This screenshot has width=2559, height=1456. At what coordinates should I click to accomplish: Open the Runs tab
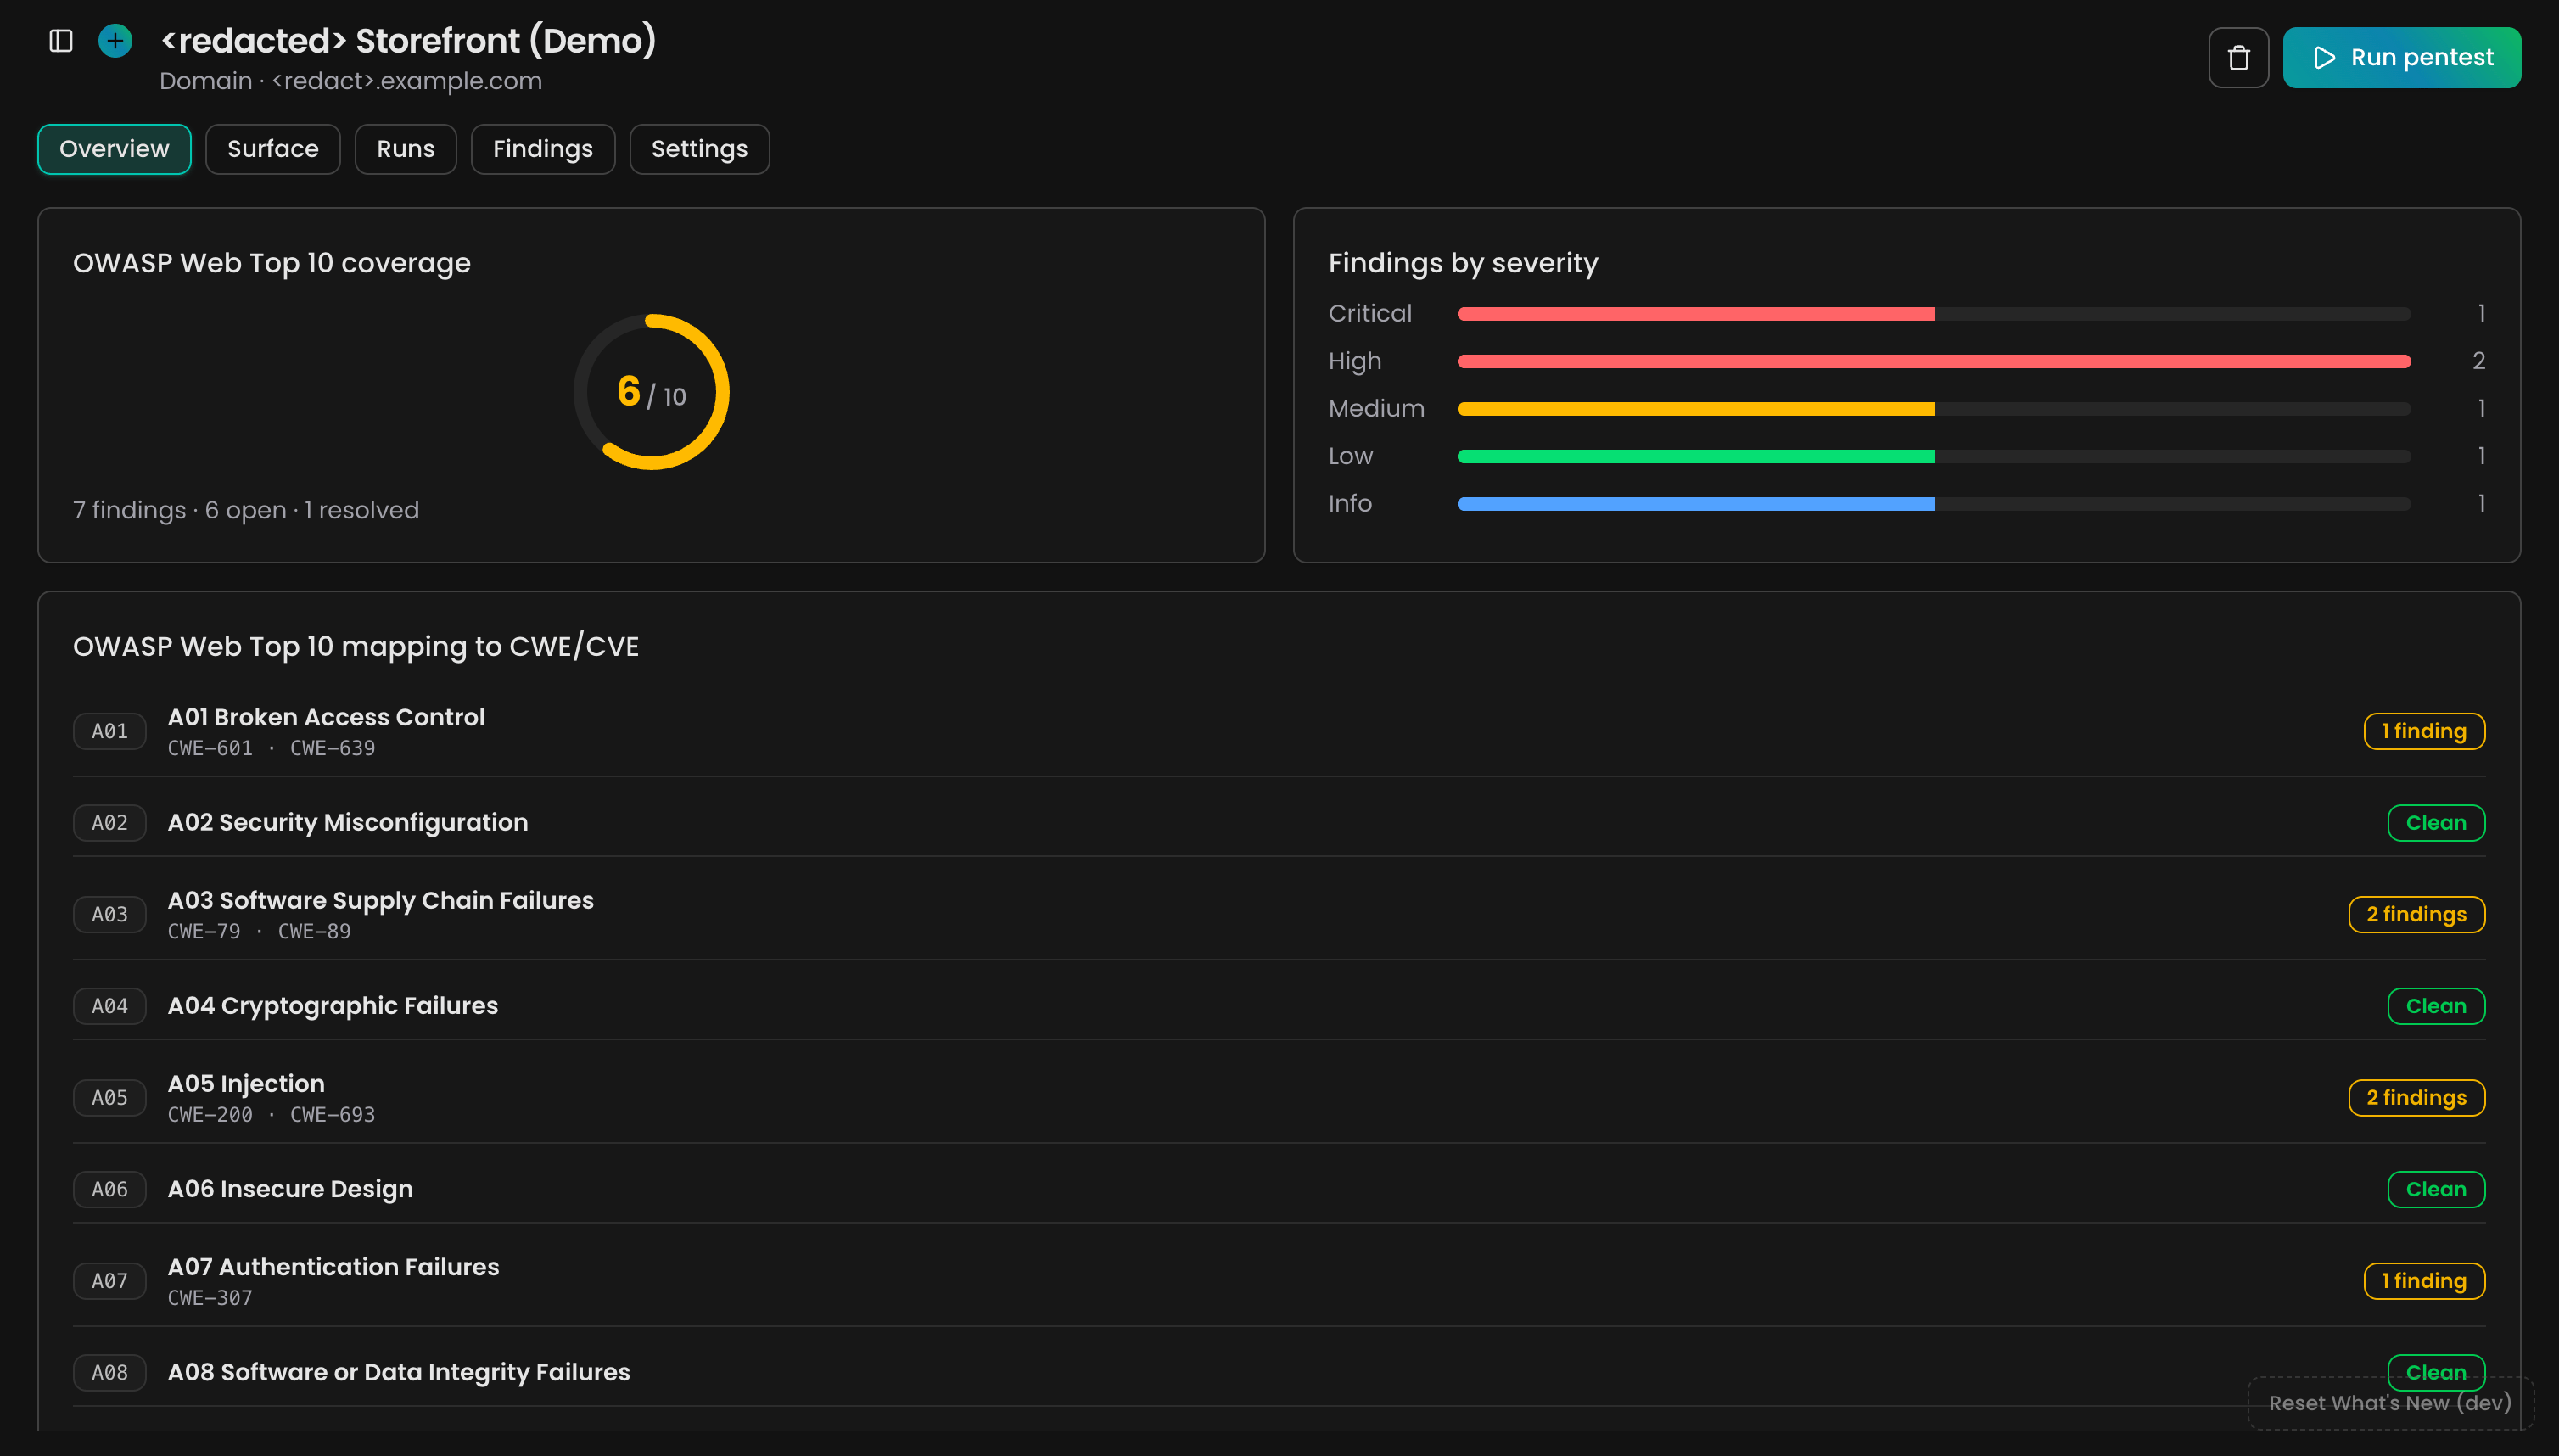[405, 149]
